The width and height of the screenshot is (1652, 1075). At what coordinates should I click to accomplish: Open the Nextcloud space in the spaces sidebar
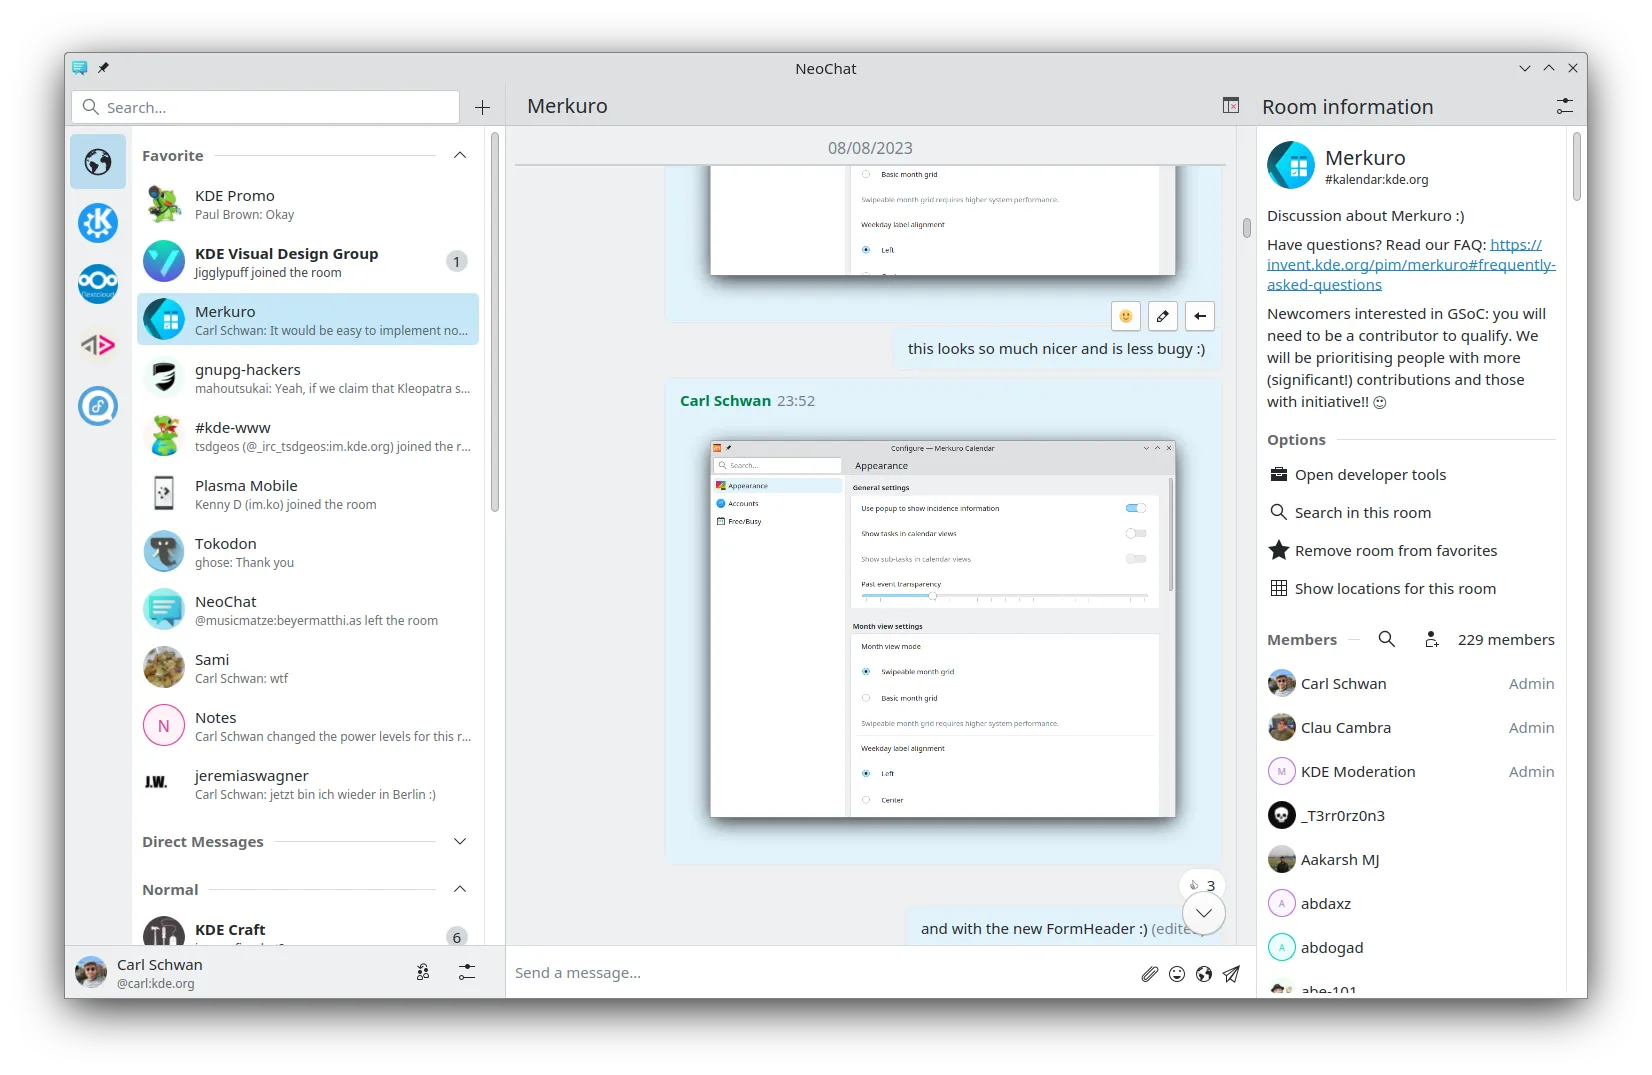click(x=97, y=283)
